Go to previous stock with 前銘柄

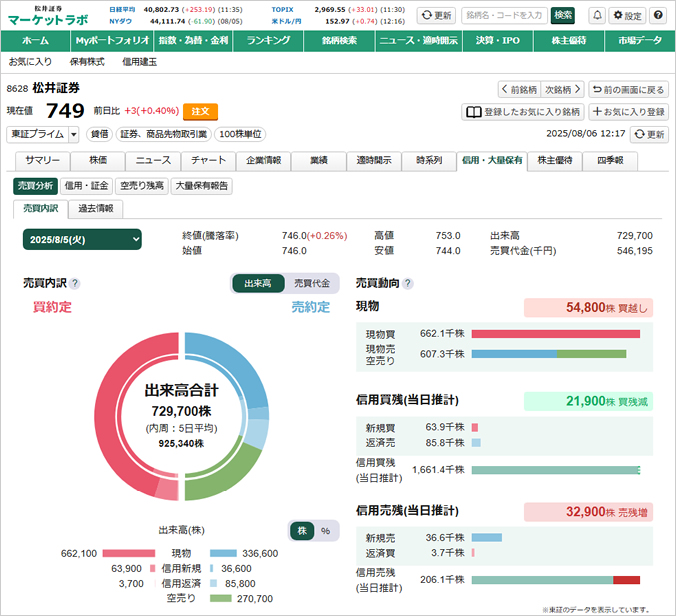(x=520, y=90)
